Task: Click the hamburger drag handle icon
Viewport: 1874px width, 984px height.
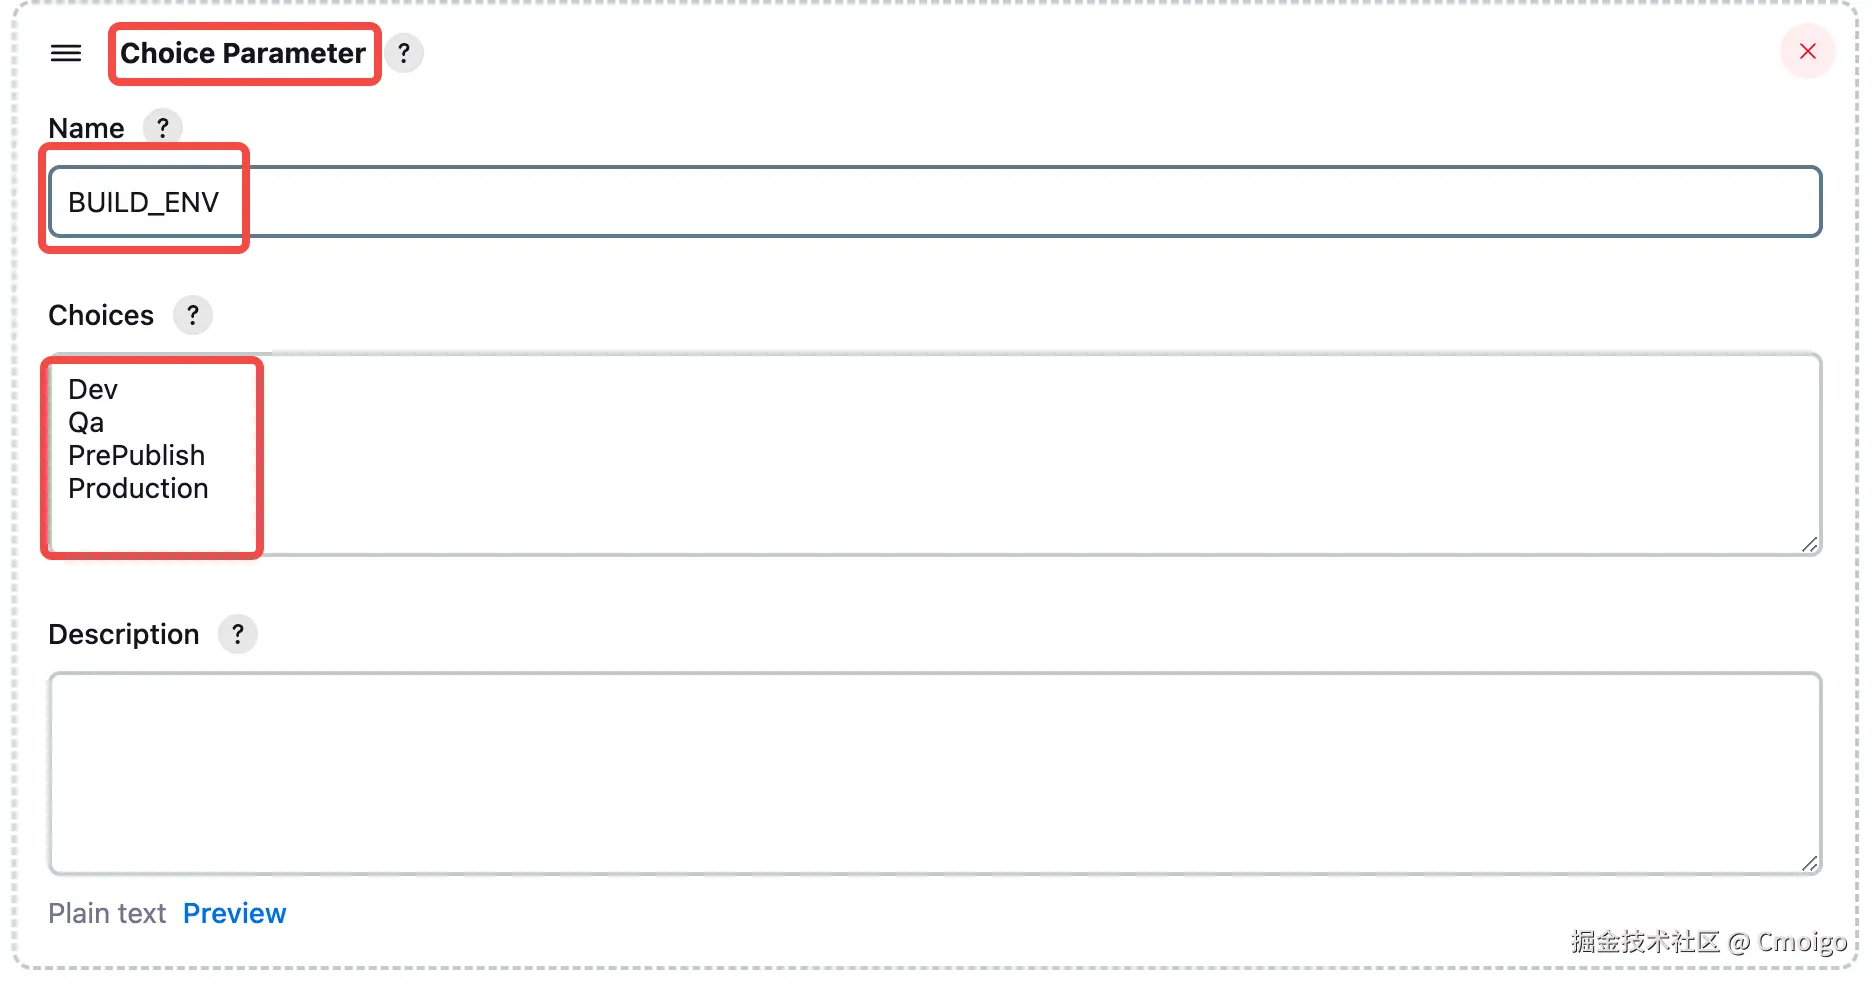Action: coord(66,53)
